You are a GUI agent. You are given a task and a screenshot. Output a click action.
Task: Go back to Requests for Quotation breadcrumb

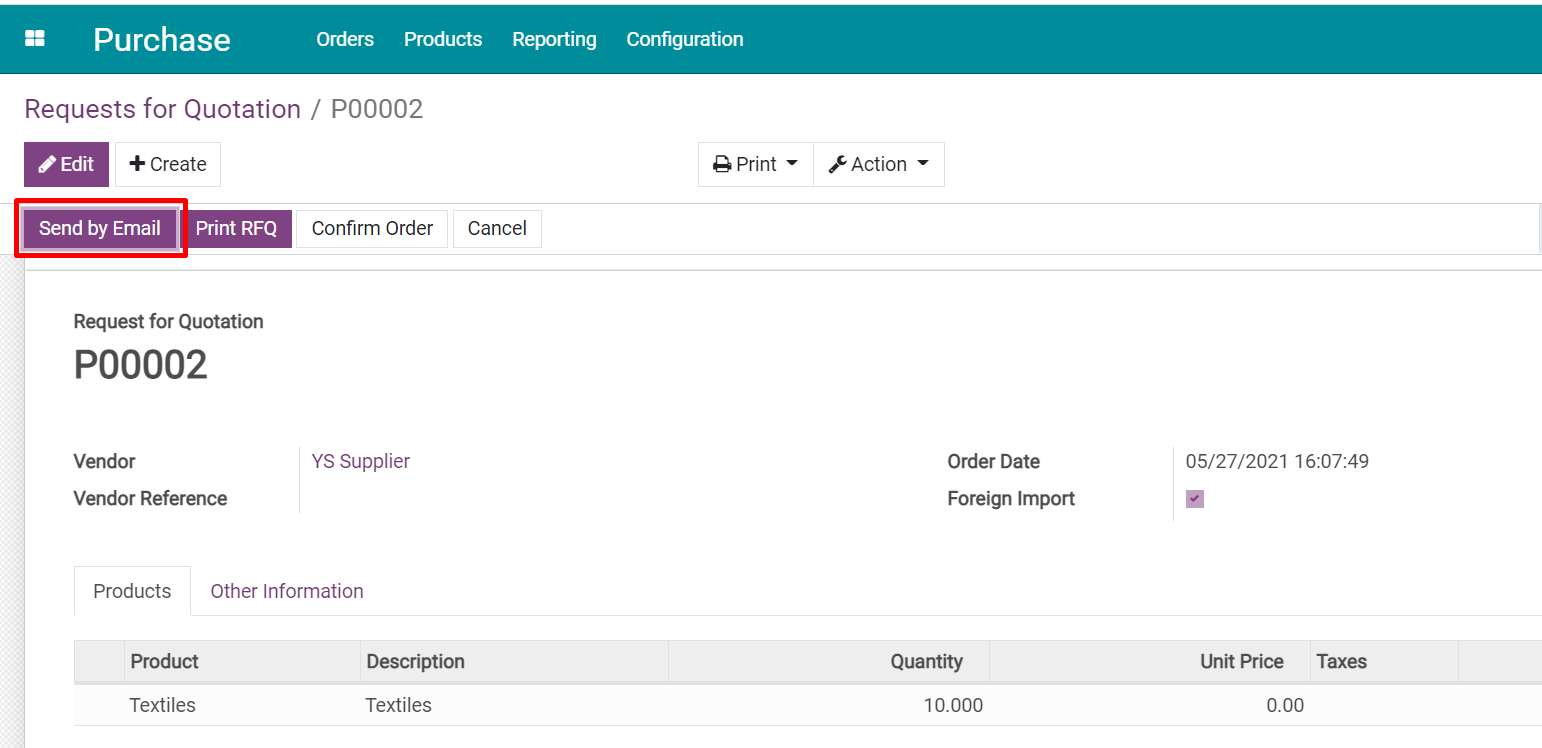[162, 109]
